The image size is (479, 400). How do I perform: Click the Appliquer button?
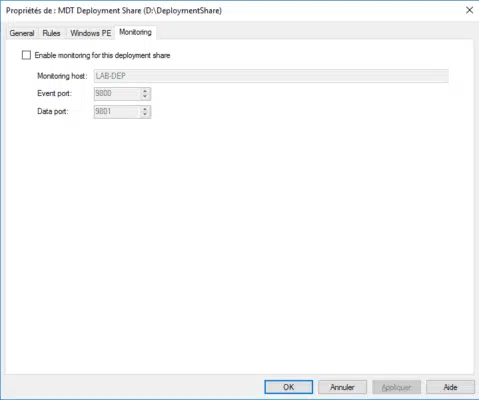[x=396, y=387]
